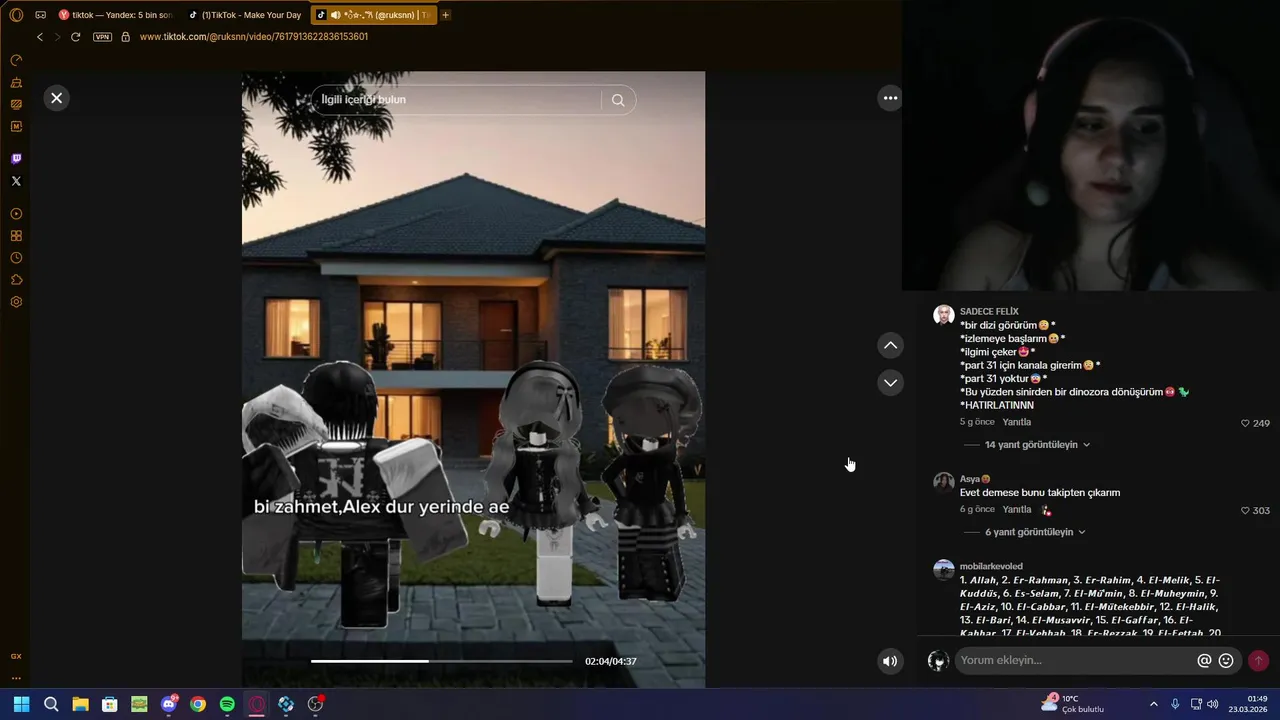Open Windows taskbar search
The height and width of the screenshot is (720, 1280).
51,704
